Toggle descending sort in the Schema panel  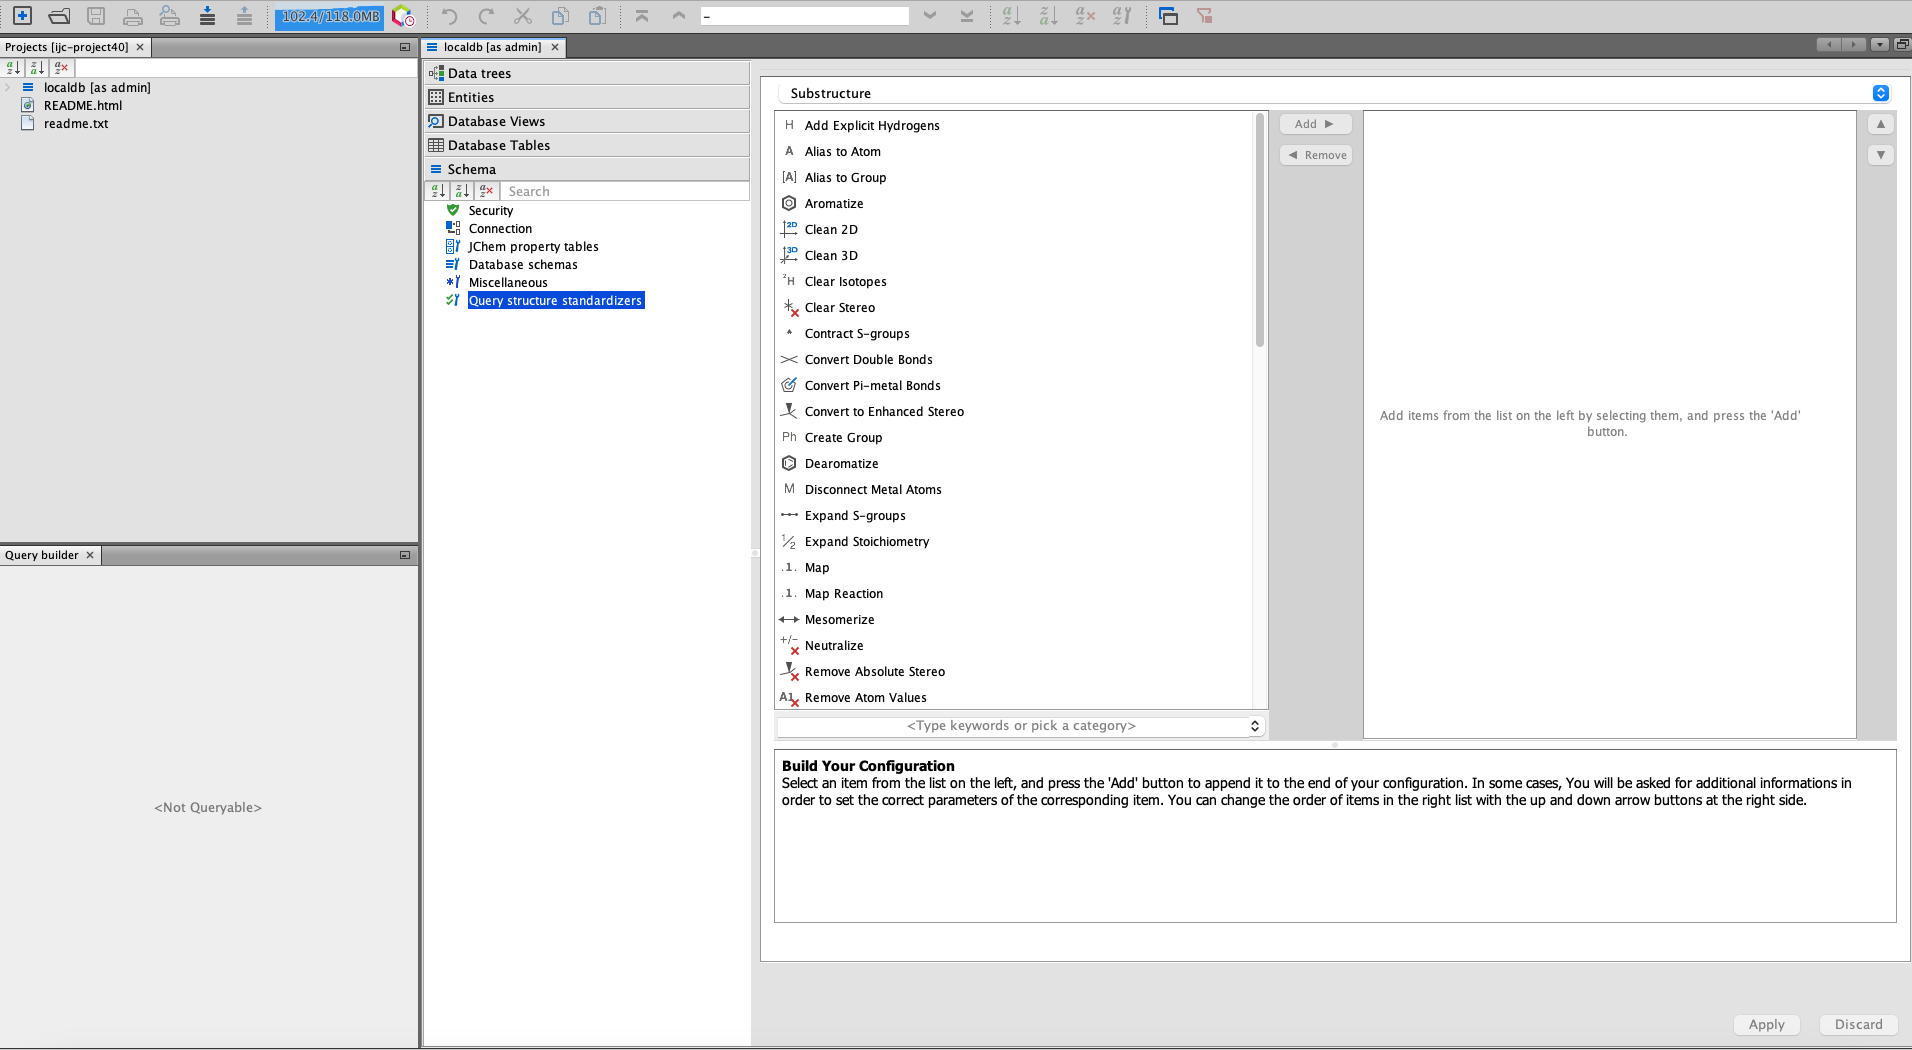pyautogui.click(x=462, y=190)
